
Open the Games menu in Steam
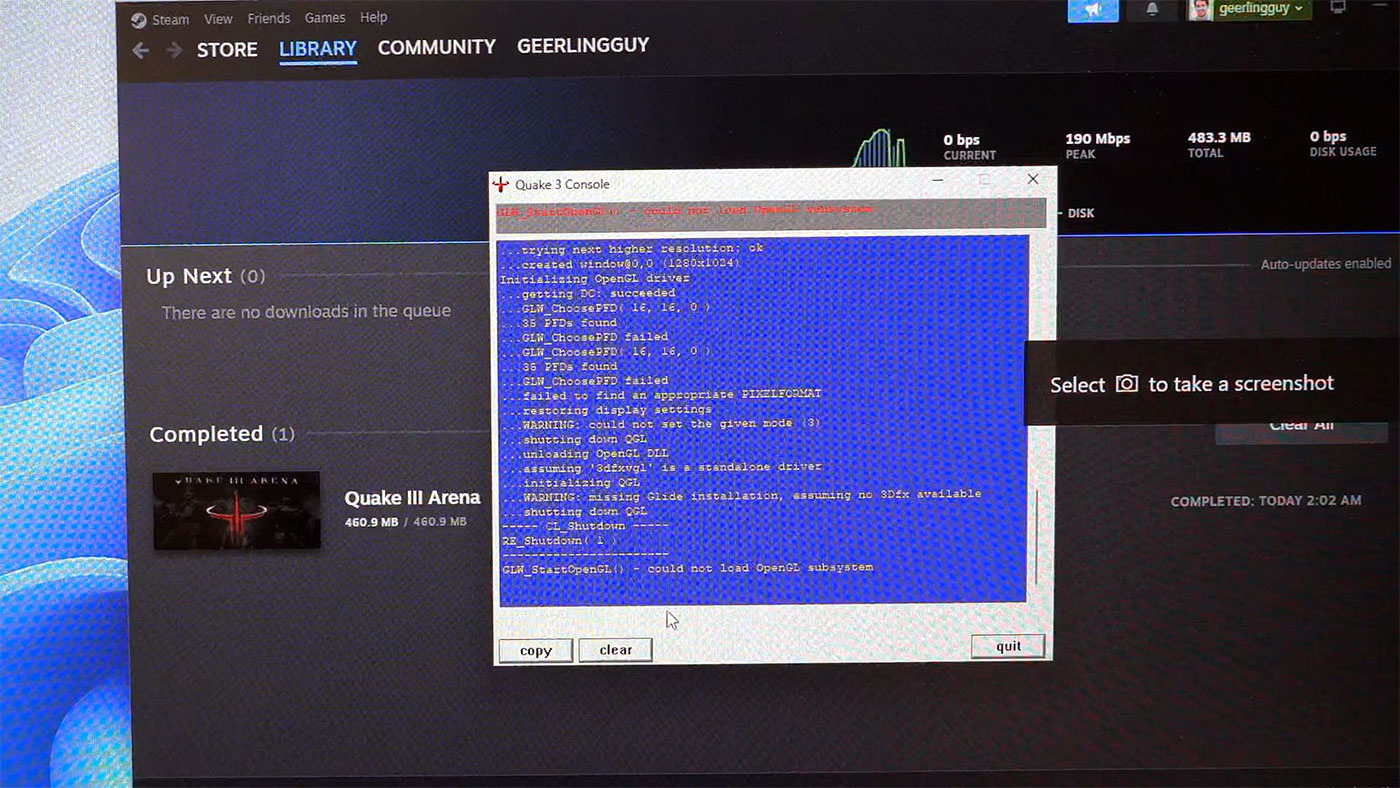(325, 18)
